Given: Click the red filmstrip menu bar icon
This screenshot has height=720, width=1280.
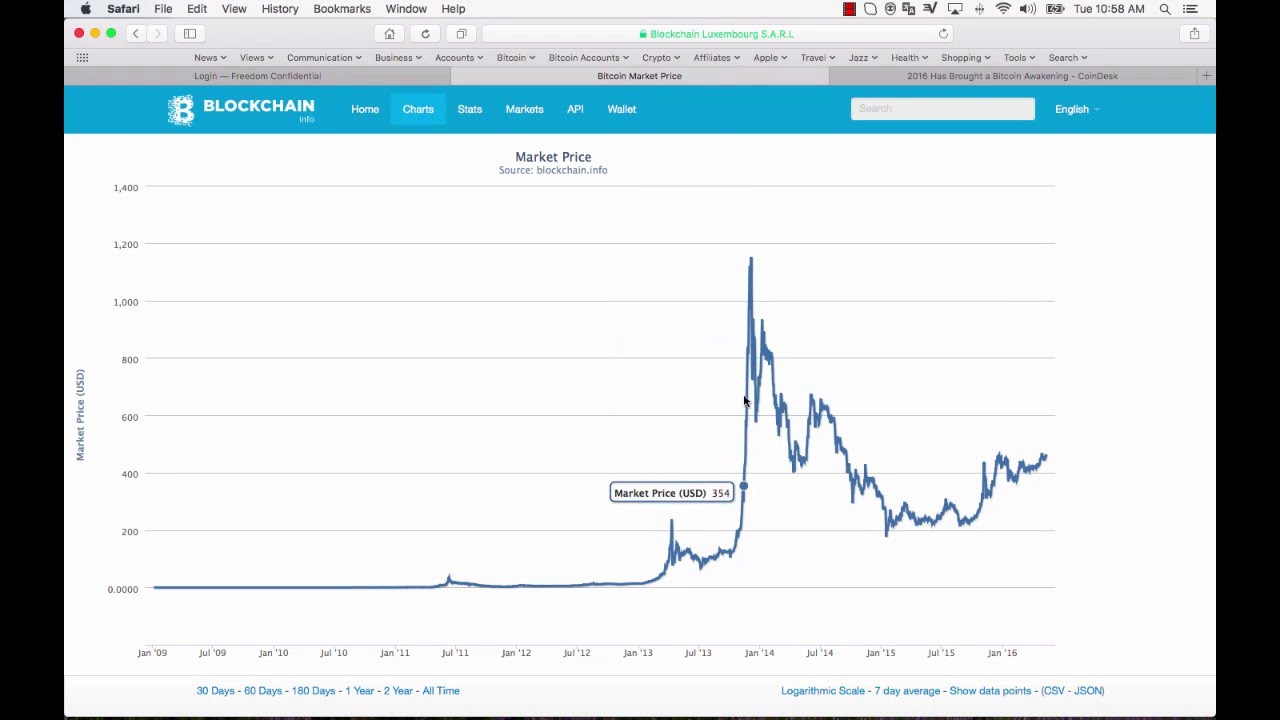Looking at the screenshot, I should [x=849, y=9].
